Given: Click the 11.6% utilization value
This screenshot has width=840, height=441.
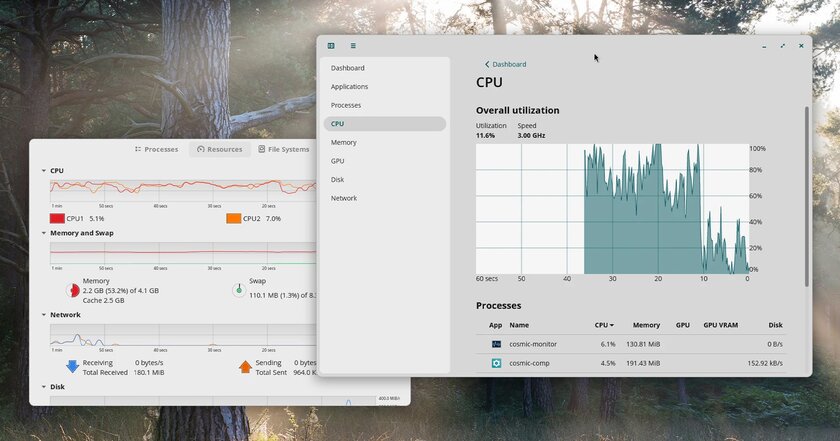Looking at the screenshot, I should (485, 136).
